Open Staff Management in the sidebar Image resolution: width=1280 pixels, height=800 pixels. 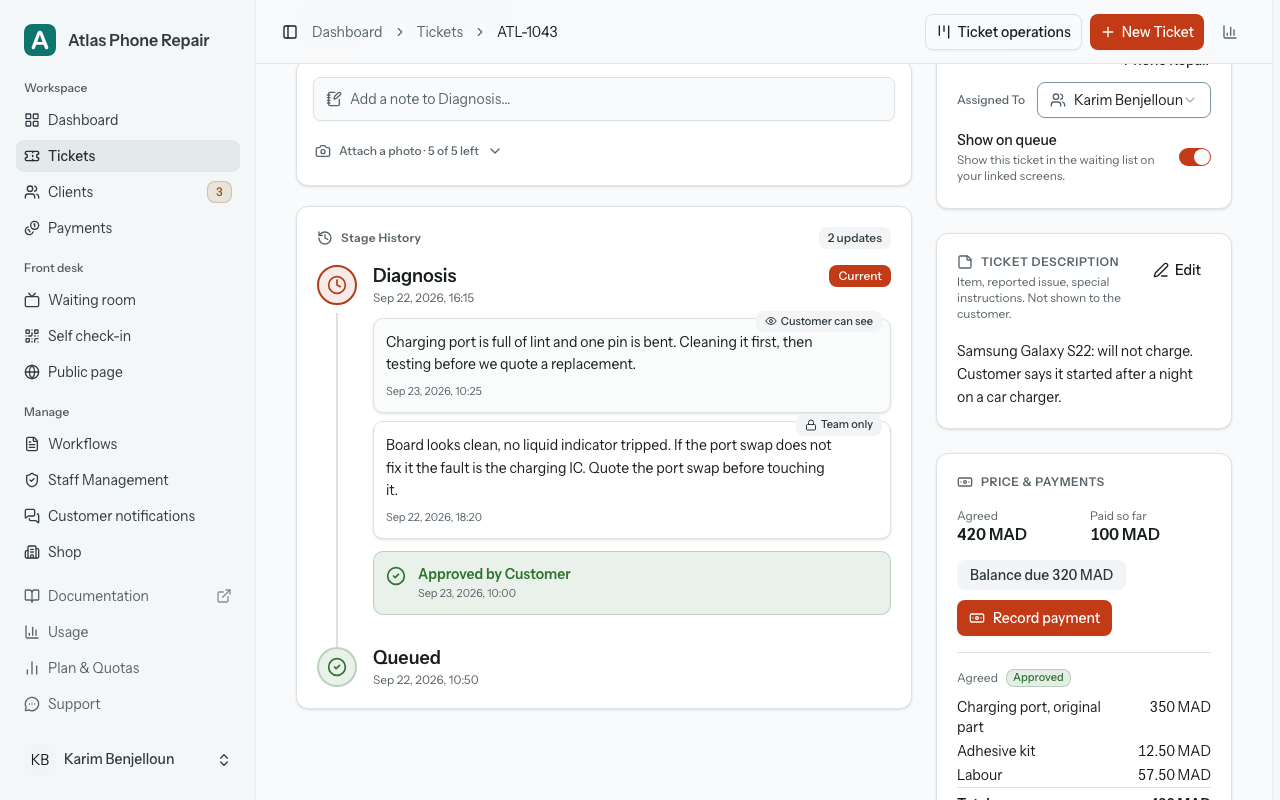(128, 480)
